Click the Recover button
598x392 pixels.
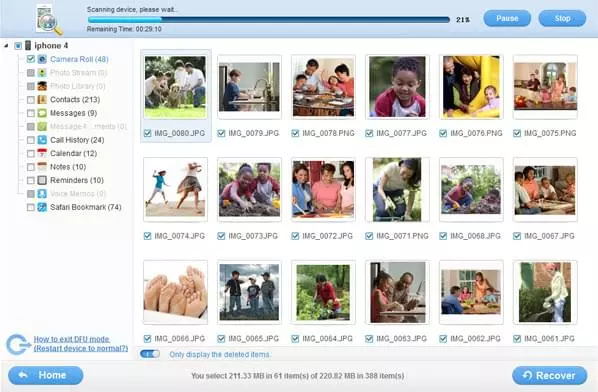[550, 376]
